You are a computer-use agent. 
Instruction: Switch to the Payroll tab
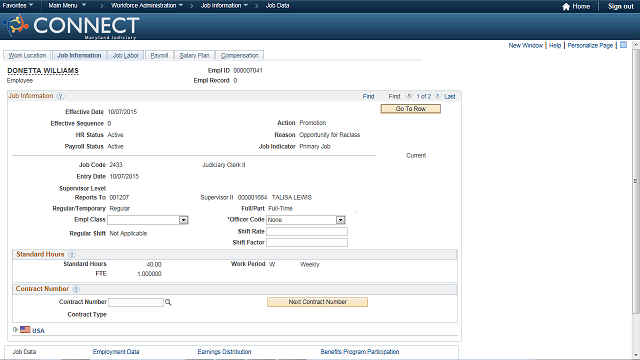pyautogui.click(x=159, y=55)
